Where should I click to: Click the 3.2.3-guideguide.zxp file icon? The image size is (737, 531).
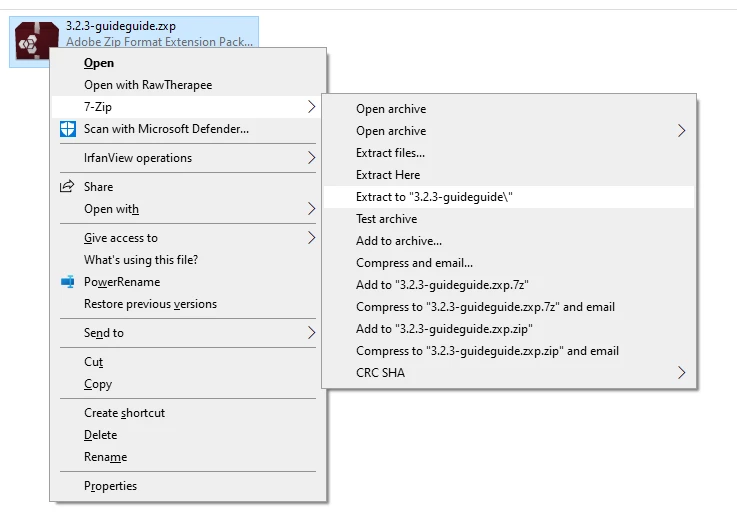37,41
